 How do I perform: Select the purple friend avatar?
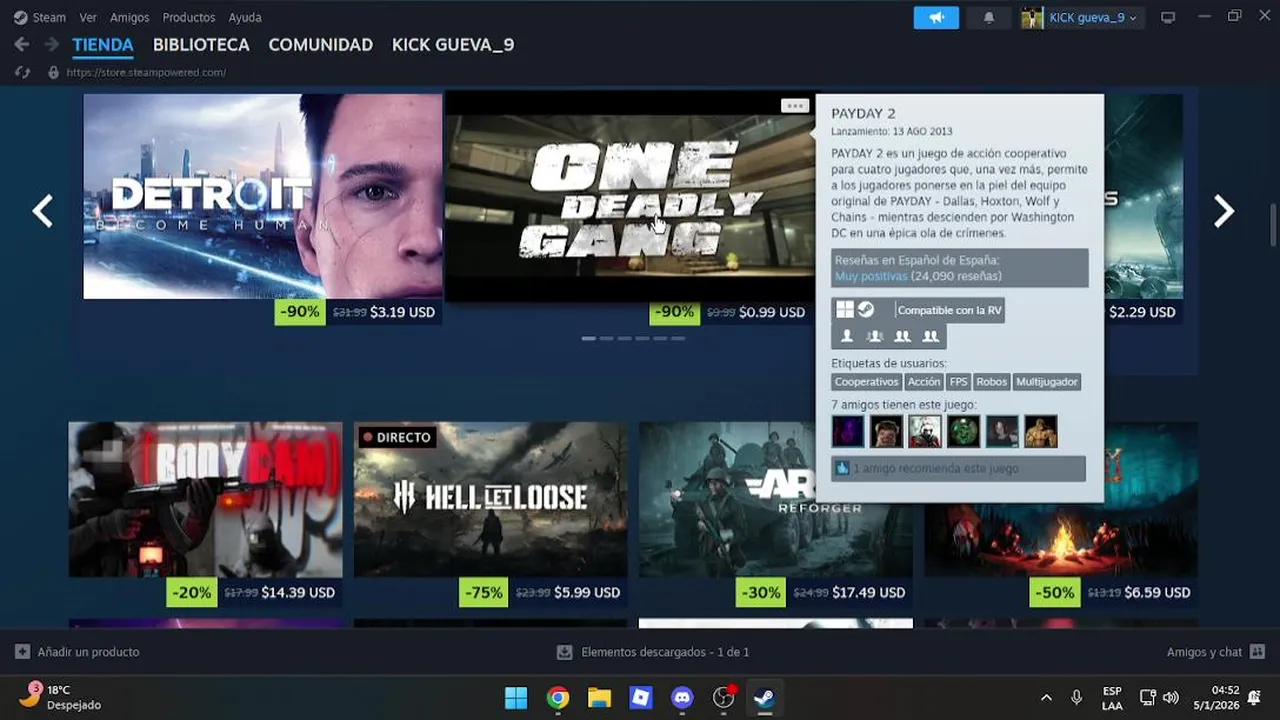(x=848, y=432)
